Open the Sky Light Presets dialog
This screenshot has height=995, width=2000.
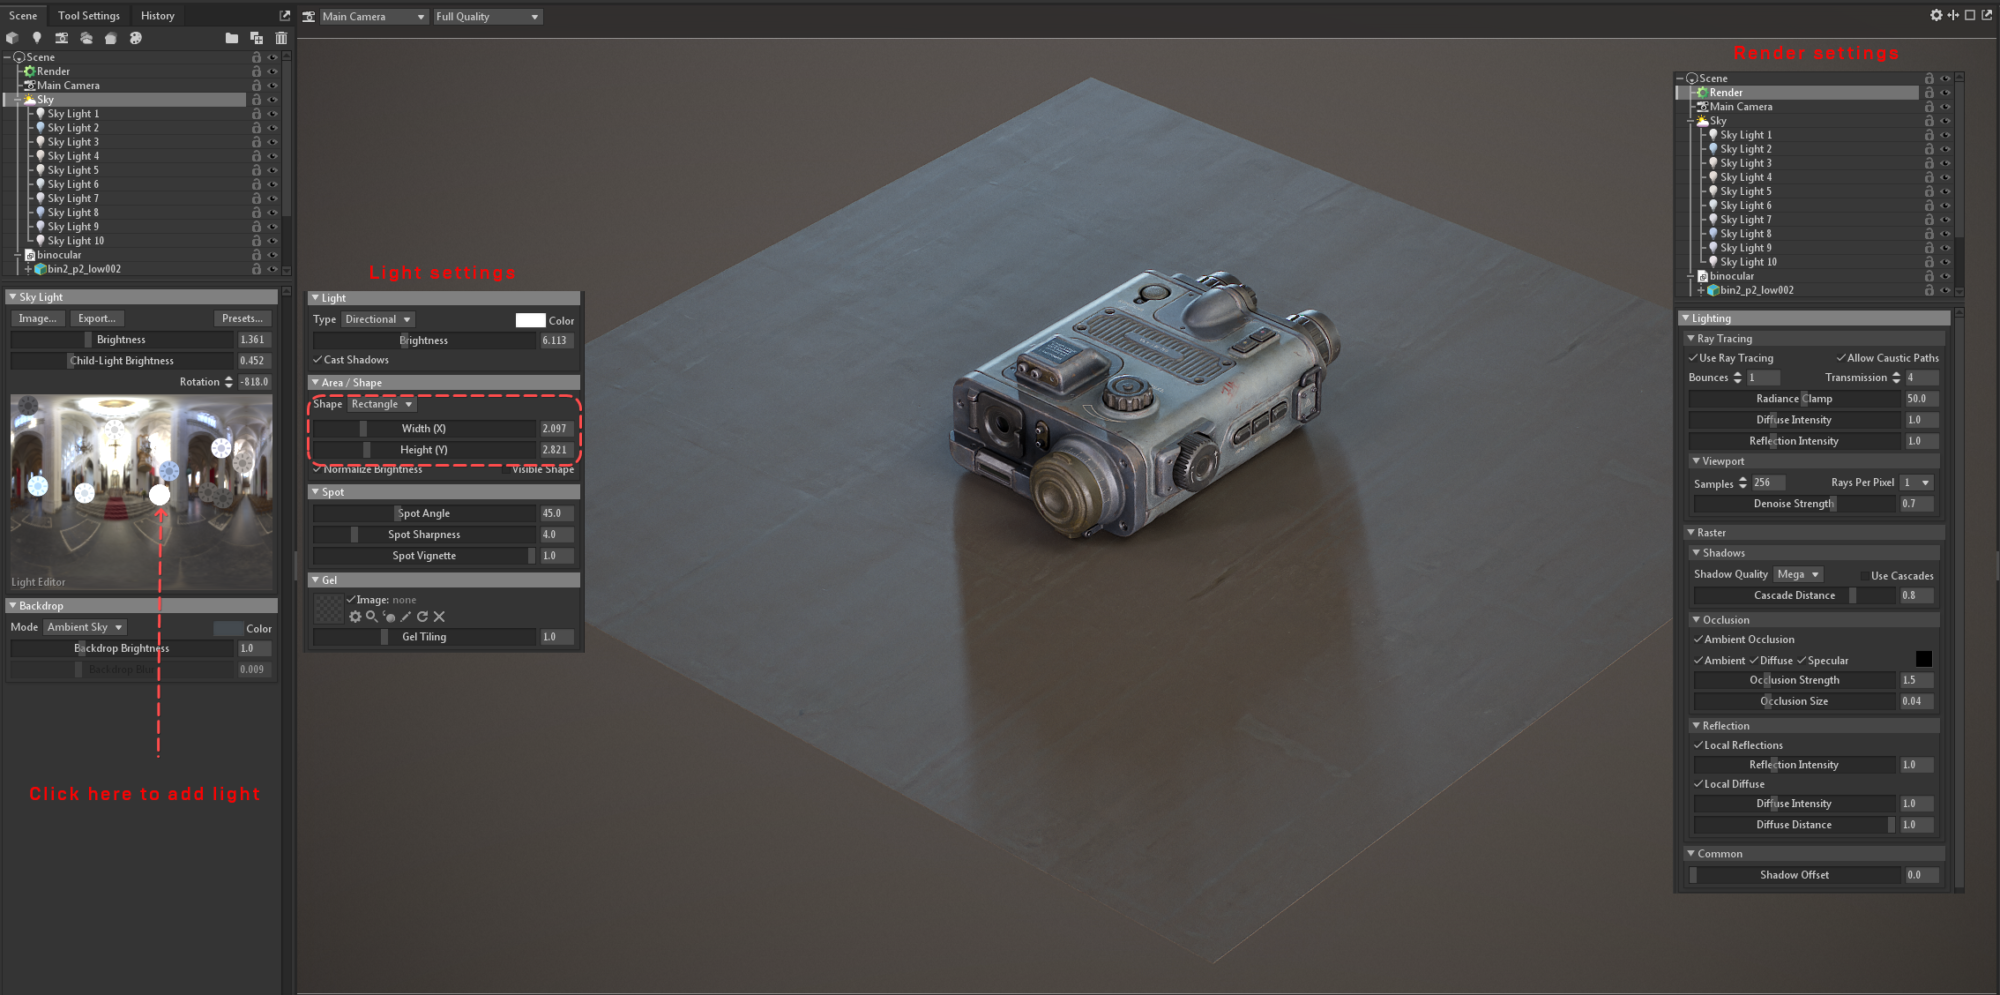click(242, 317)
